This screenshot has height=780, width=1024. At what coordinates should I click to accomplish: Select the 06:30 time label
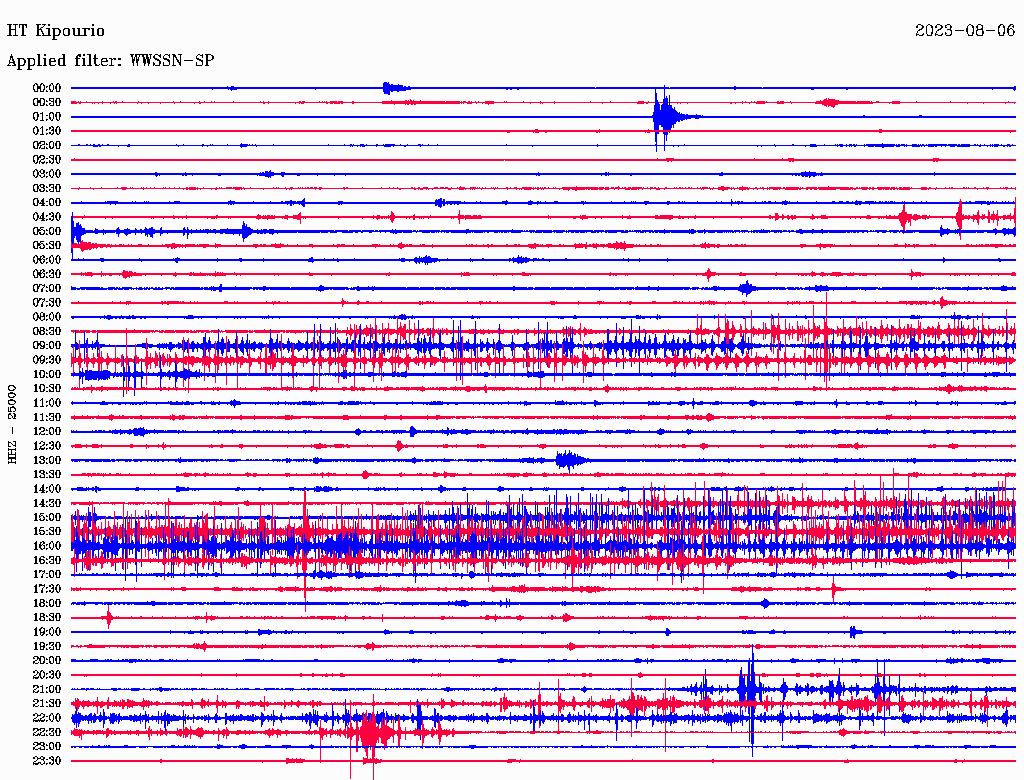(47, 274)
